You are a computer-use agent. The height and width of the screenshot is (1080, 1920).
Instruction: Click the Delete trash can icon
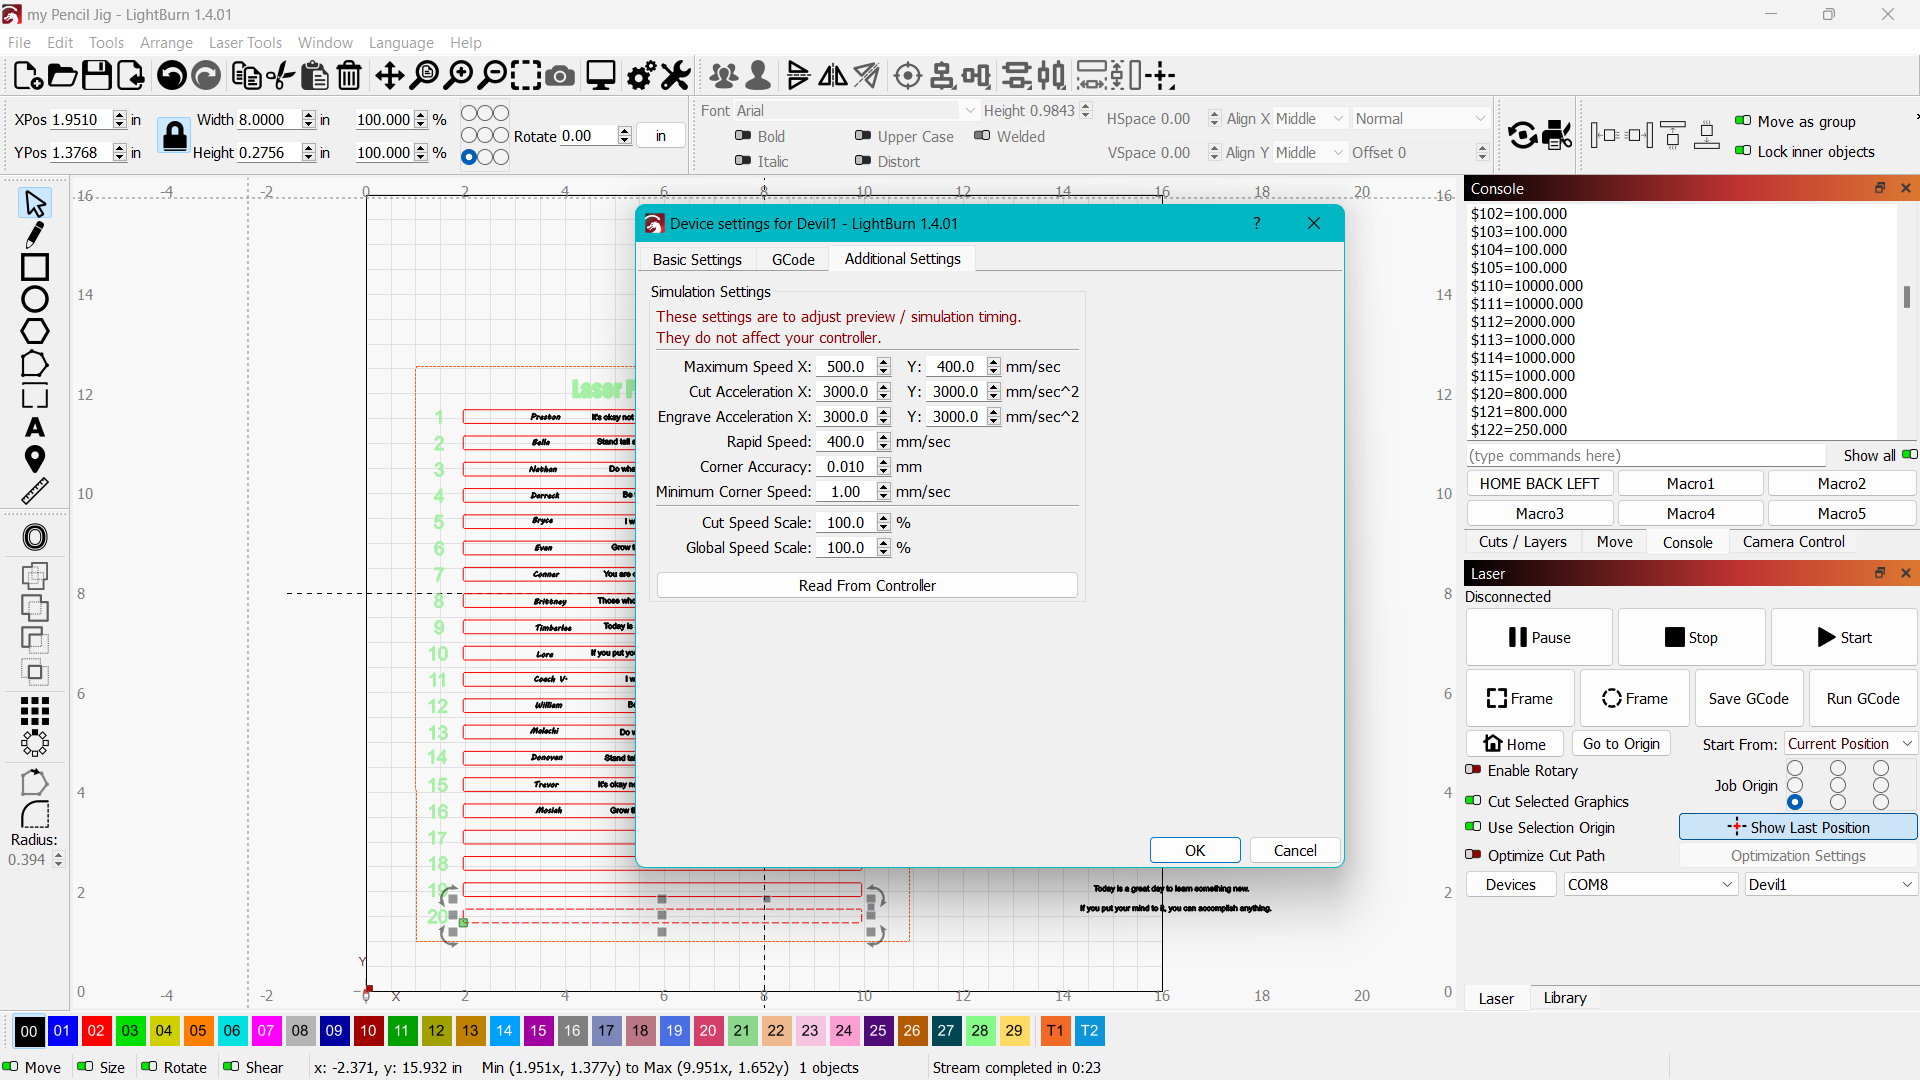click(349, 75)
